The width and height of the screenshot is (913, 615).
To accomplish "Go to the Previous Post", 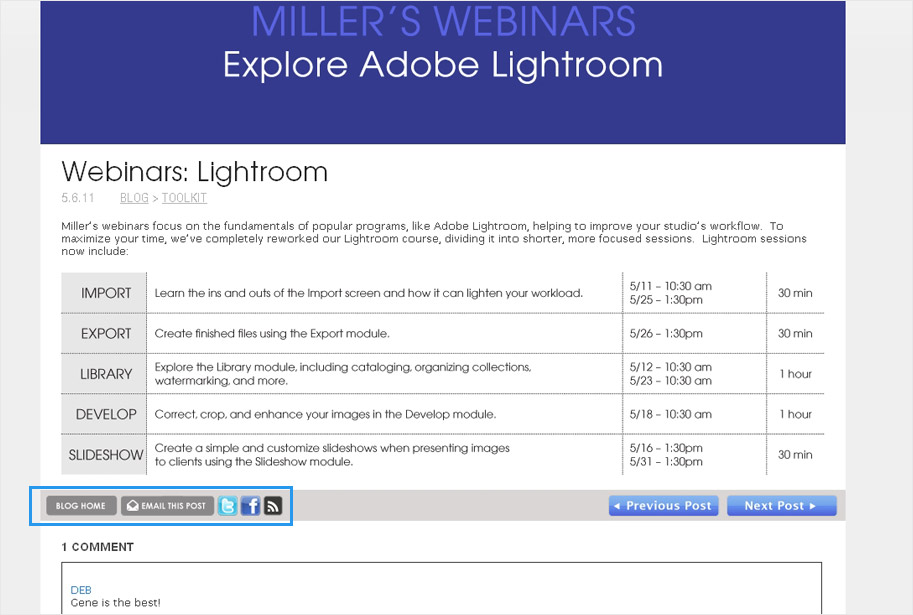I will [663, 506].
